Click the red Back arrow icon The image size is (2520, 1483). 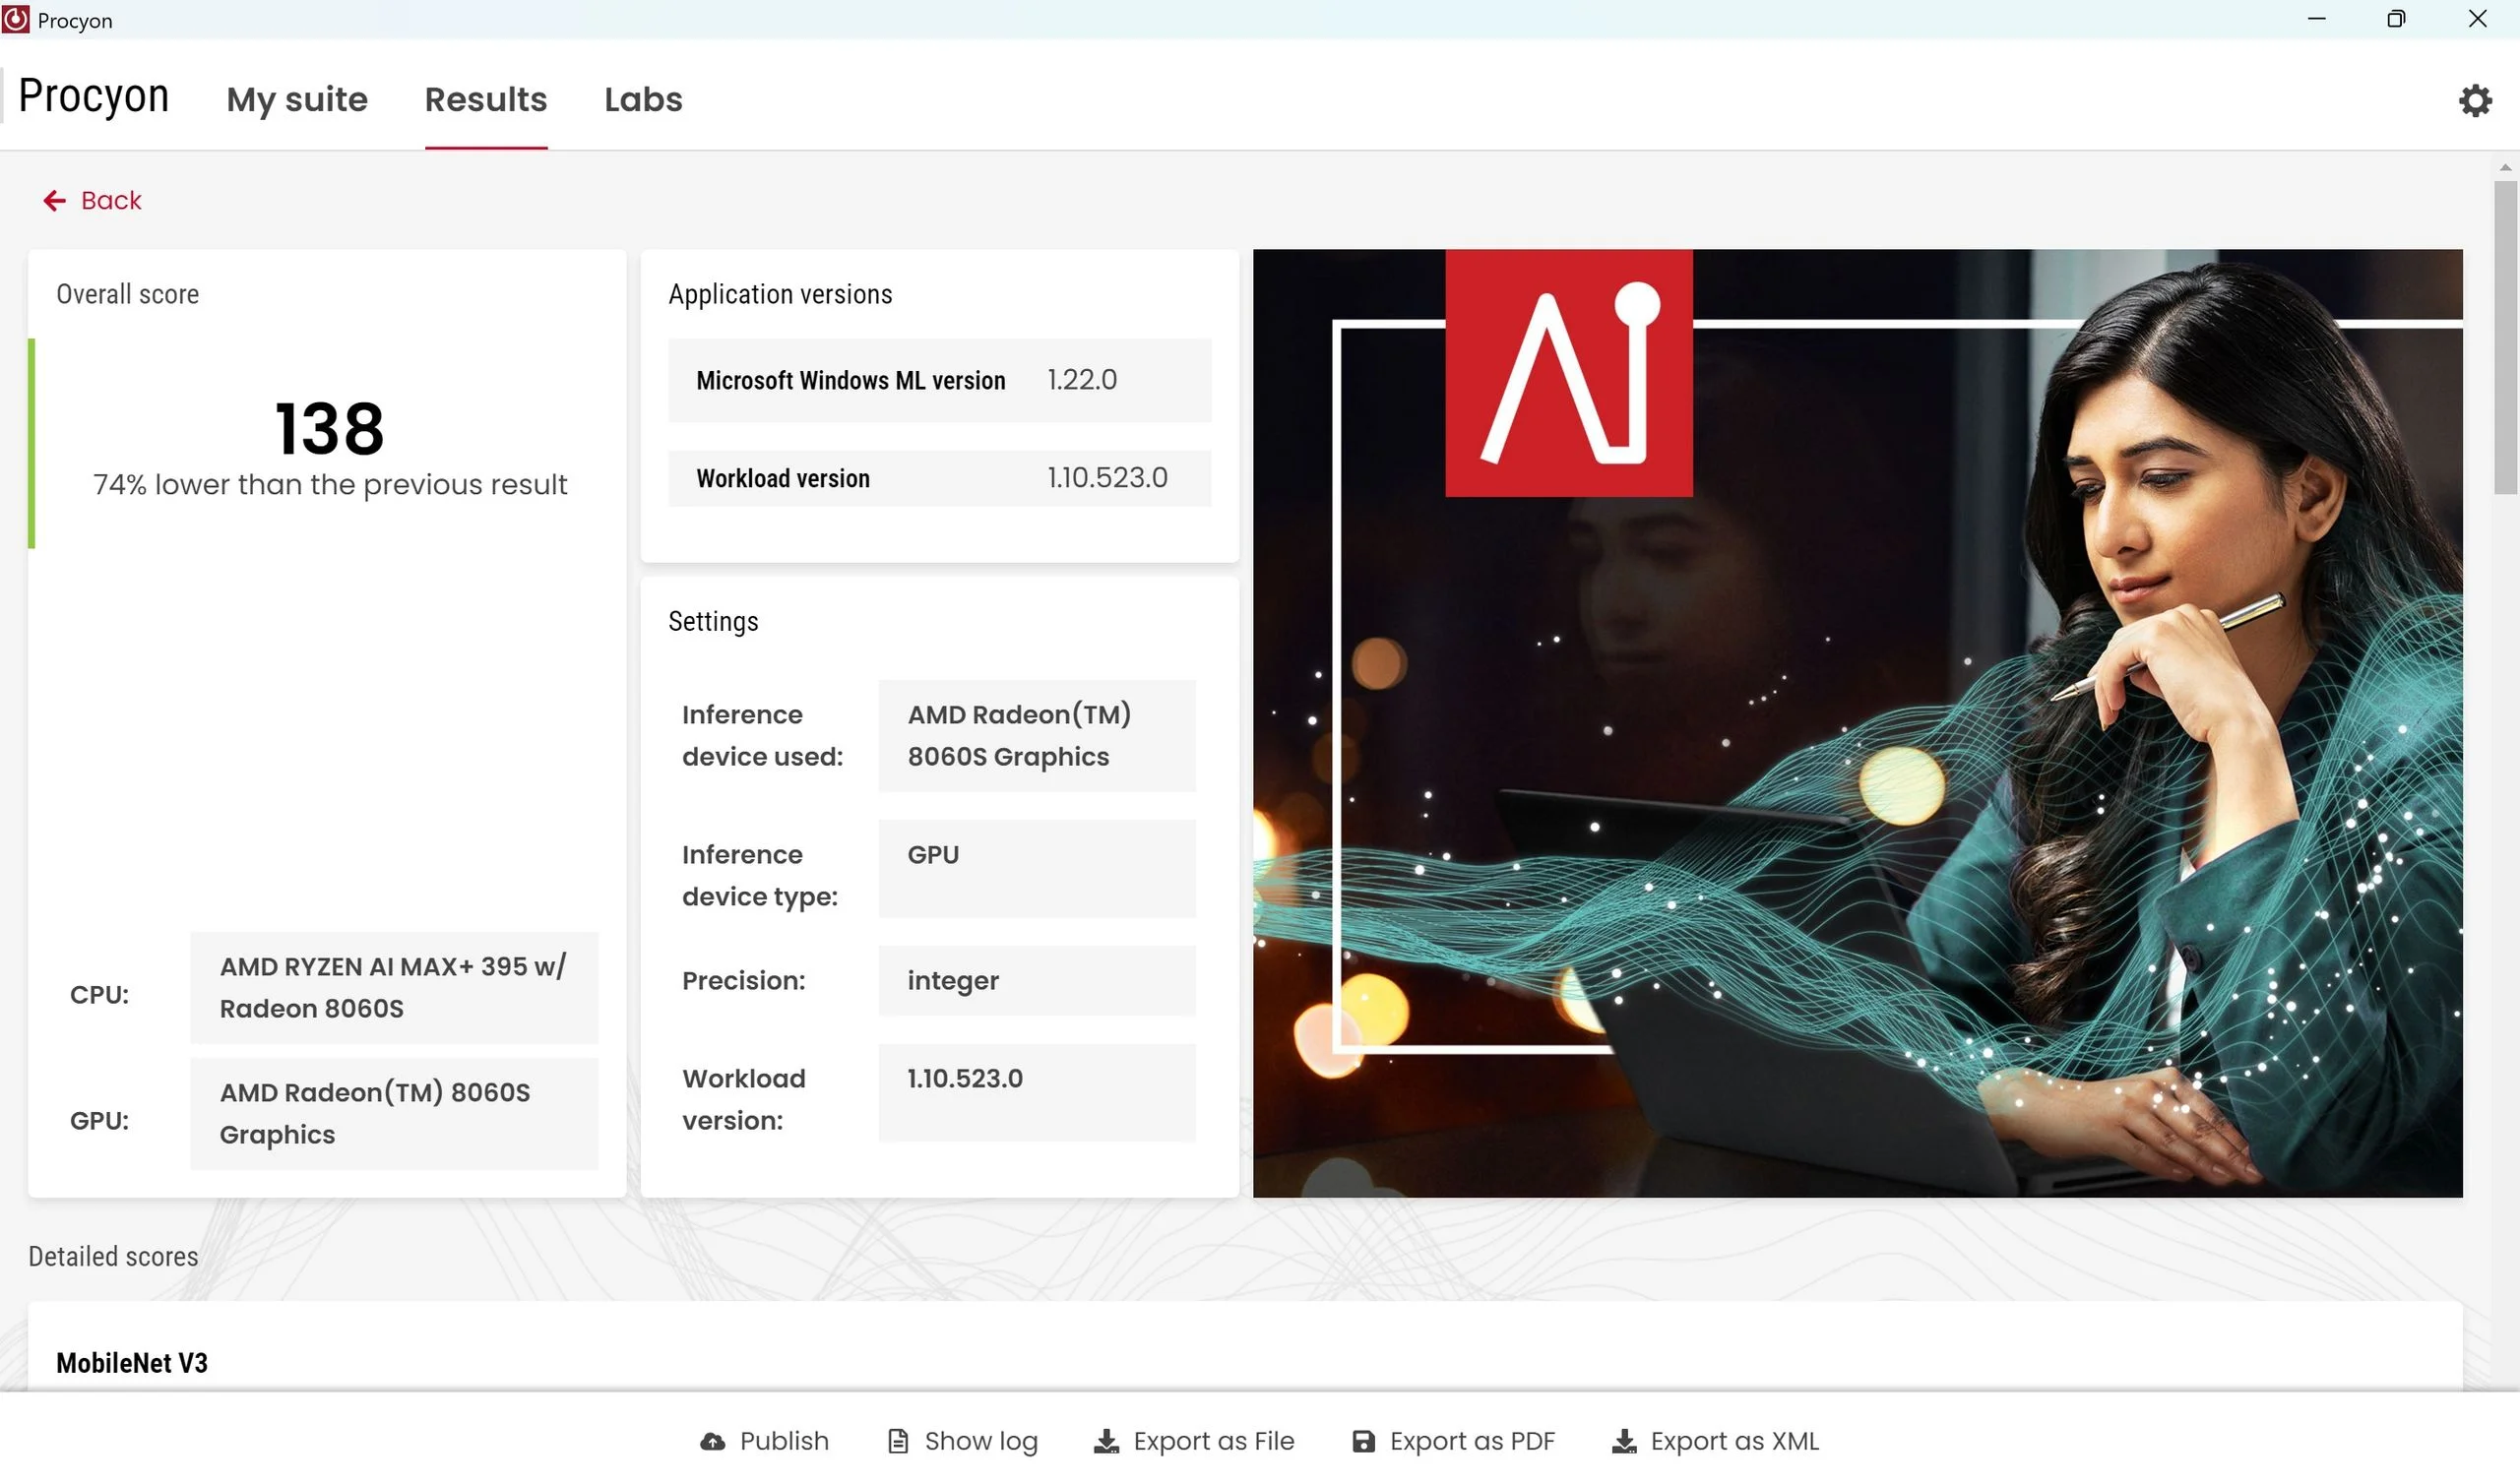[54, 201]
